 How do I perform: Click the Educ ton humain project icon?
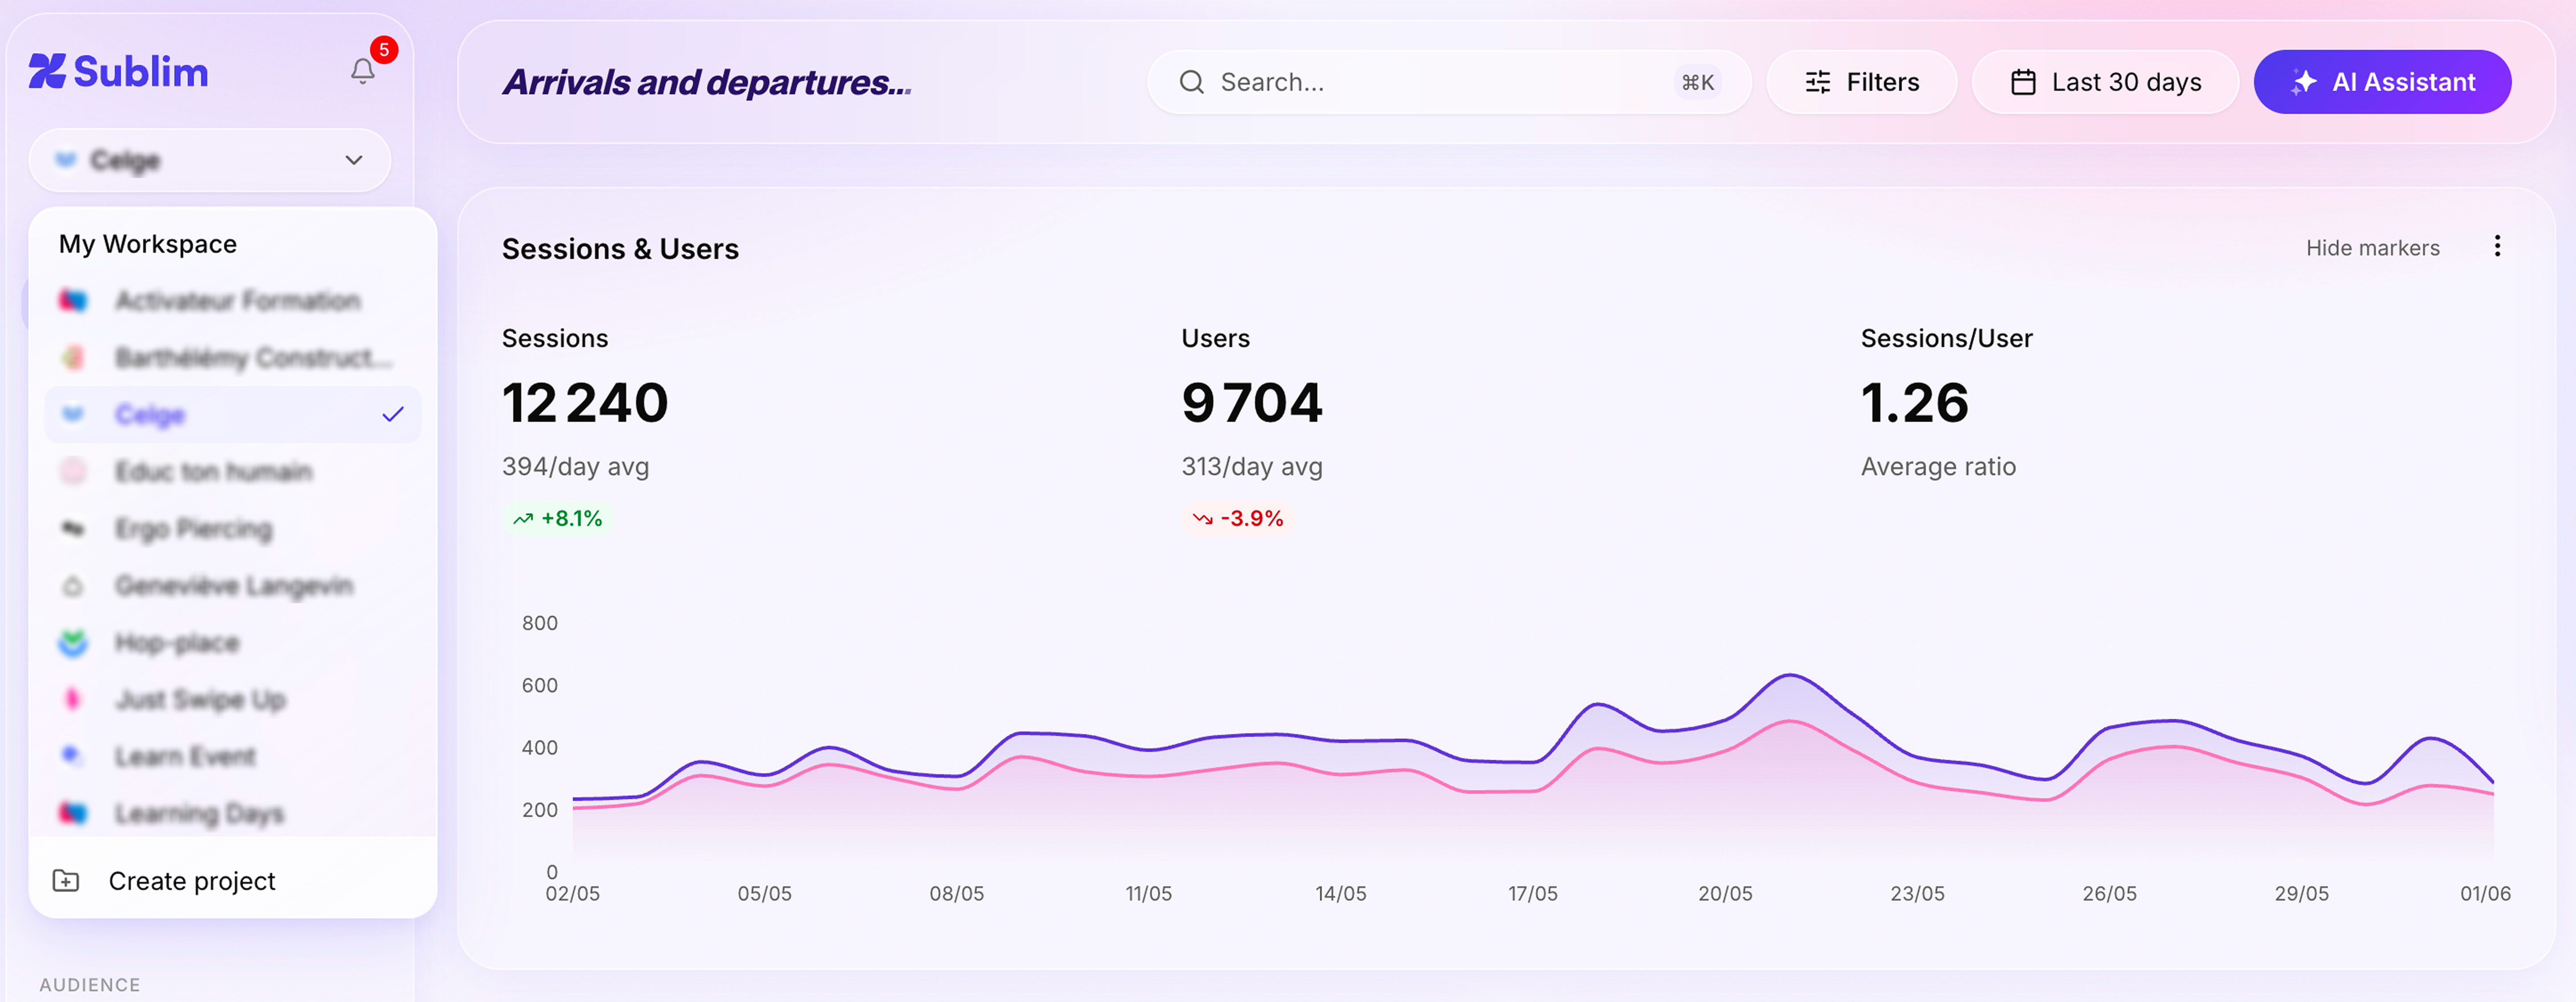coord(73,471)
